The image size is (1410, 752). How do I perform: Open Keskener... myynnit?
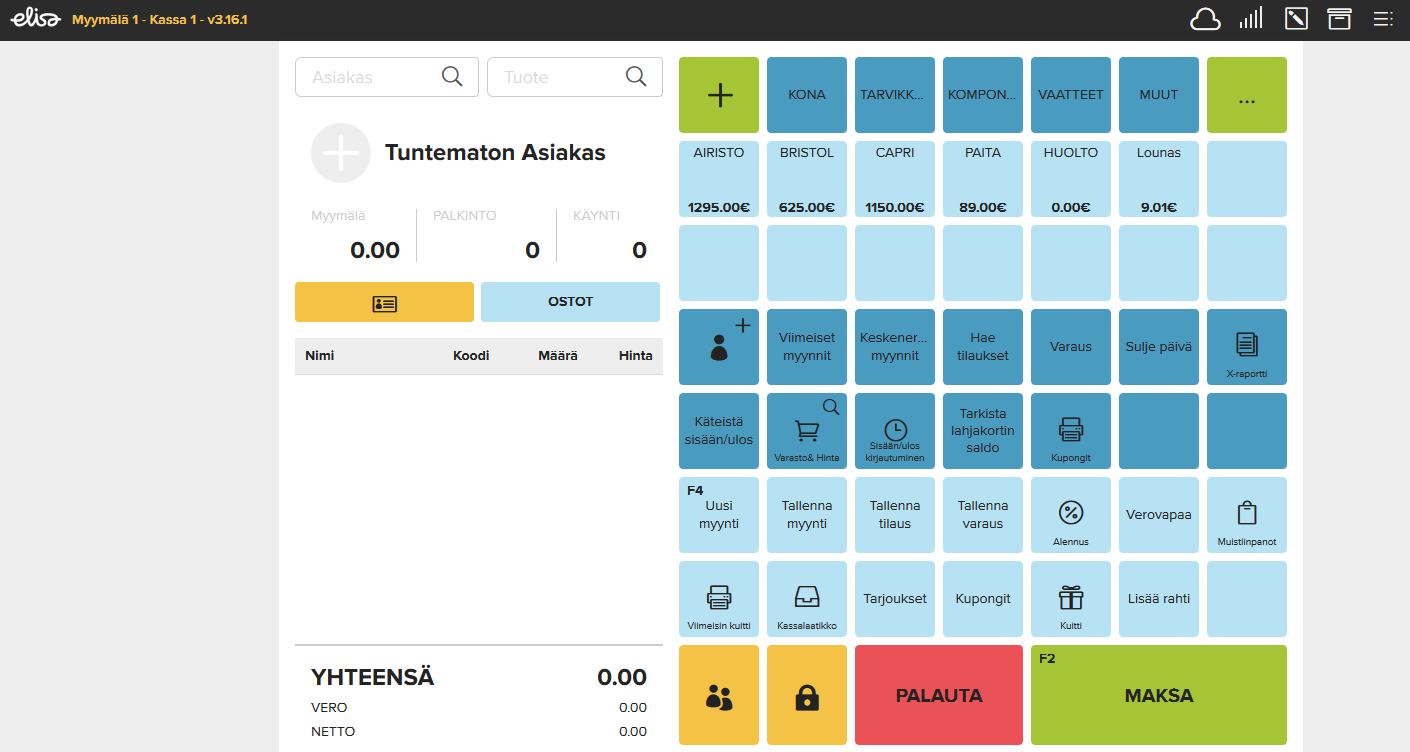(895, 347)
